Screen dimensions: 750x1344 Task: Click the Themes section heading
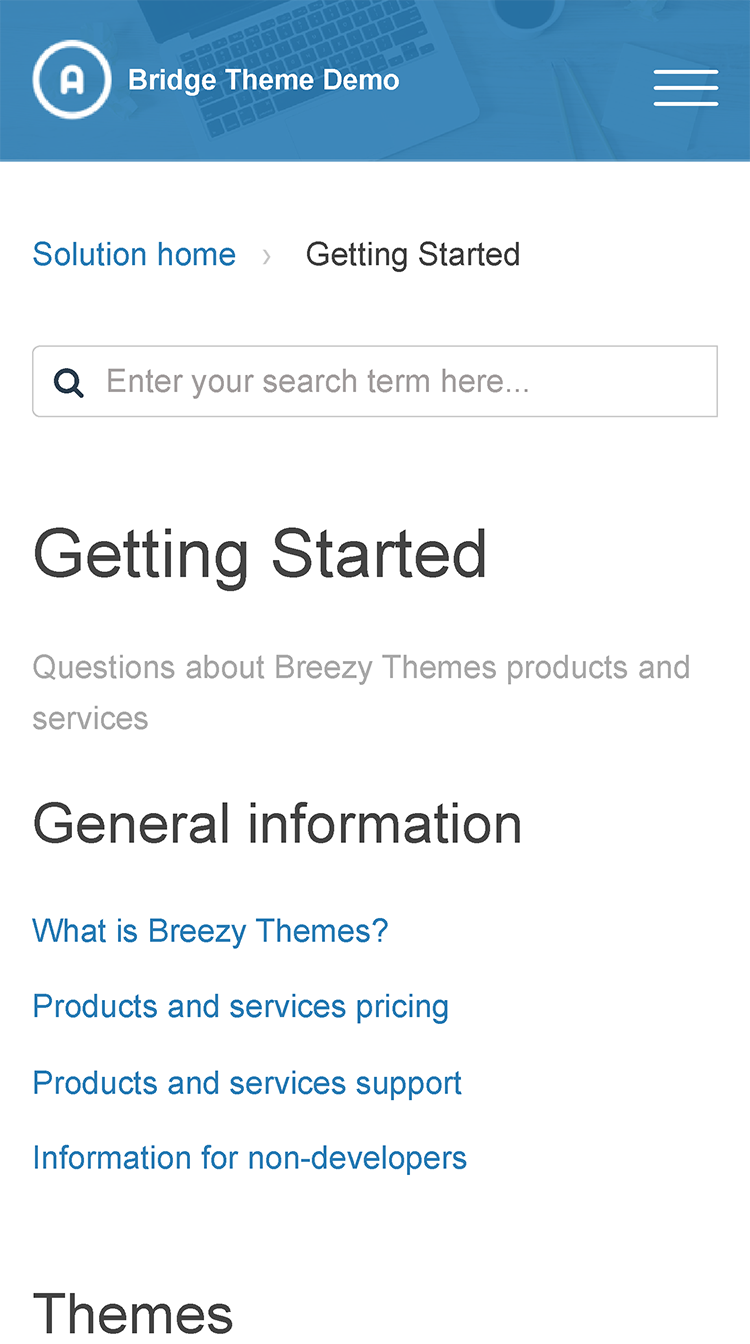[x=133, y=1314]
